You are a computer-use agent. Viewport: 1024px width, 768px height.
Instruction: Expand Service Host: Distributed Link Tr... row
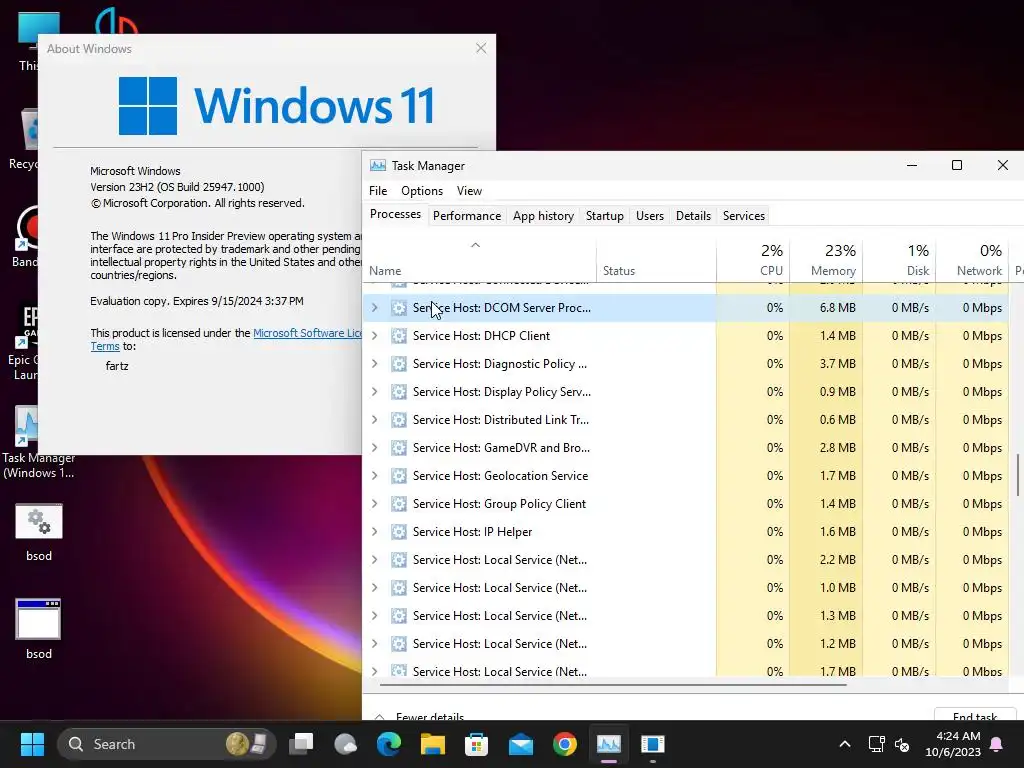[374, 420]
